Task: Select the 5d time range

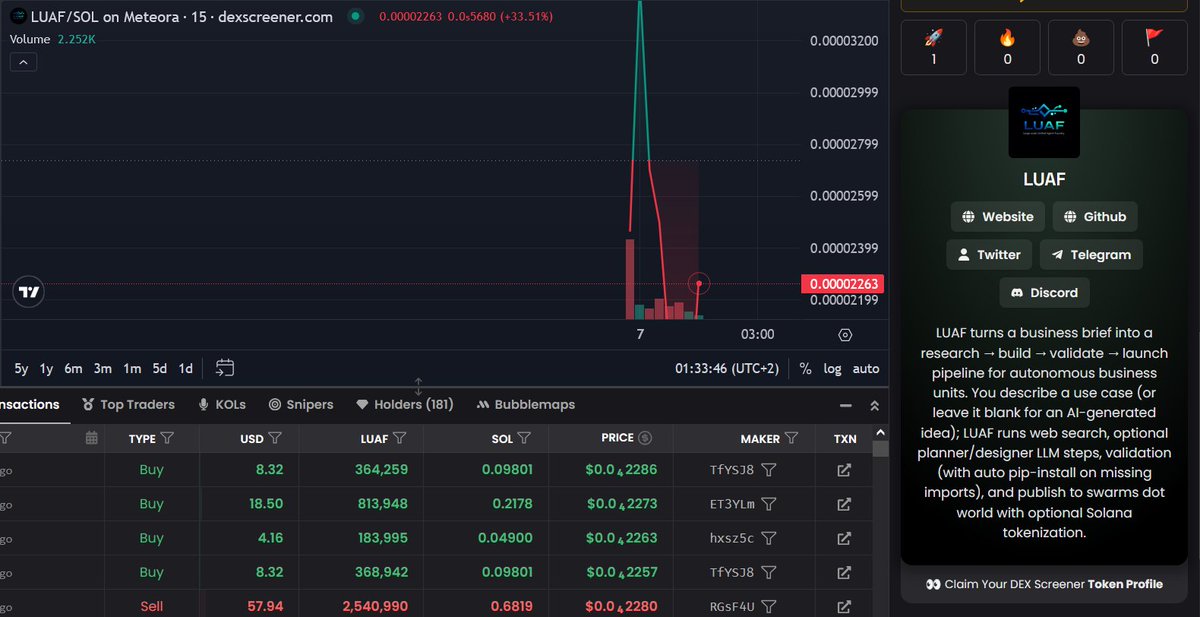Action: (160, 368)
